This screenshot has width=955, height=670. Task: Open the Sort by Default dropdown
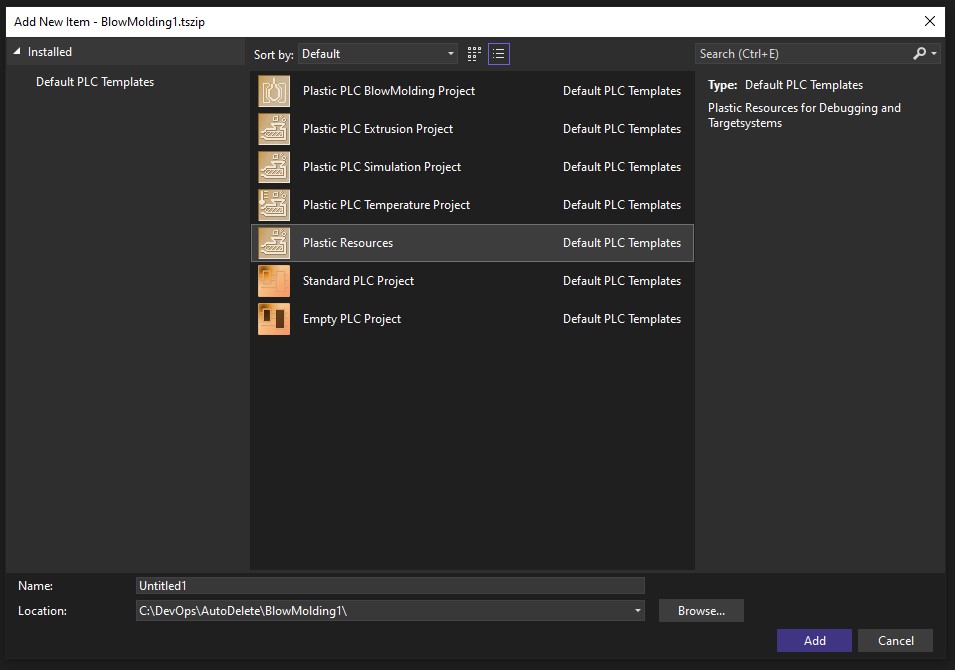pyautogui.click(x=378, y=54)
